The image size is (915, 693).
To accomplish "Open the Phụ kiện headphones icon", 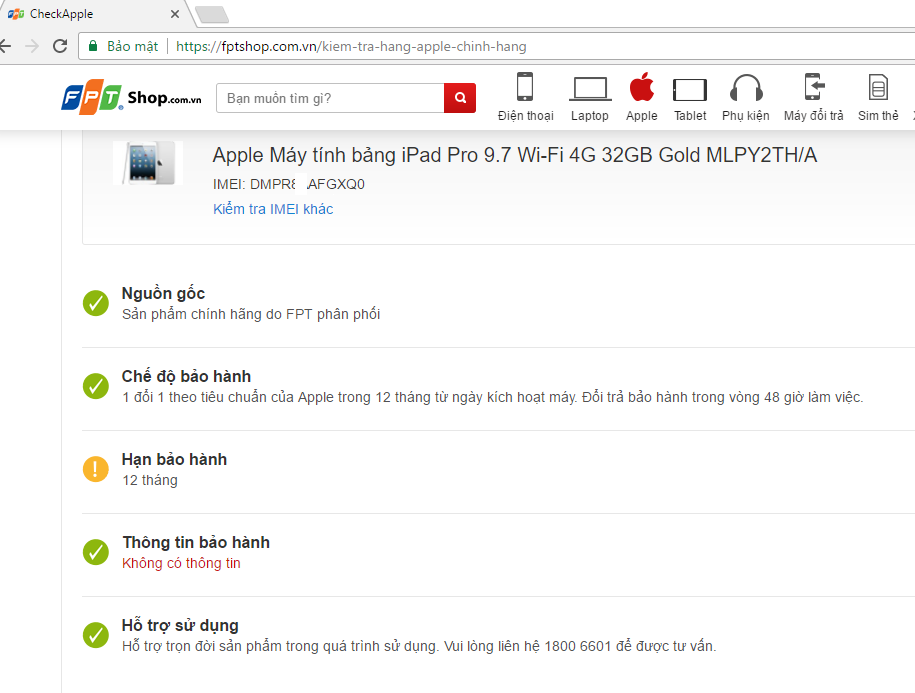I will (x=746, y=88).
